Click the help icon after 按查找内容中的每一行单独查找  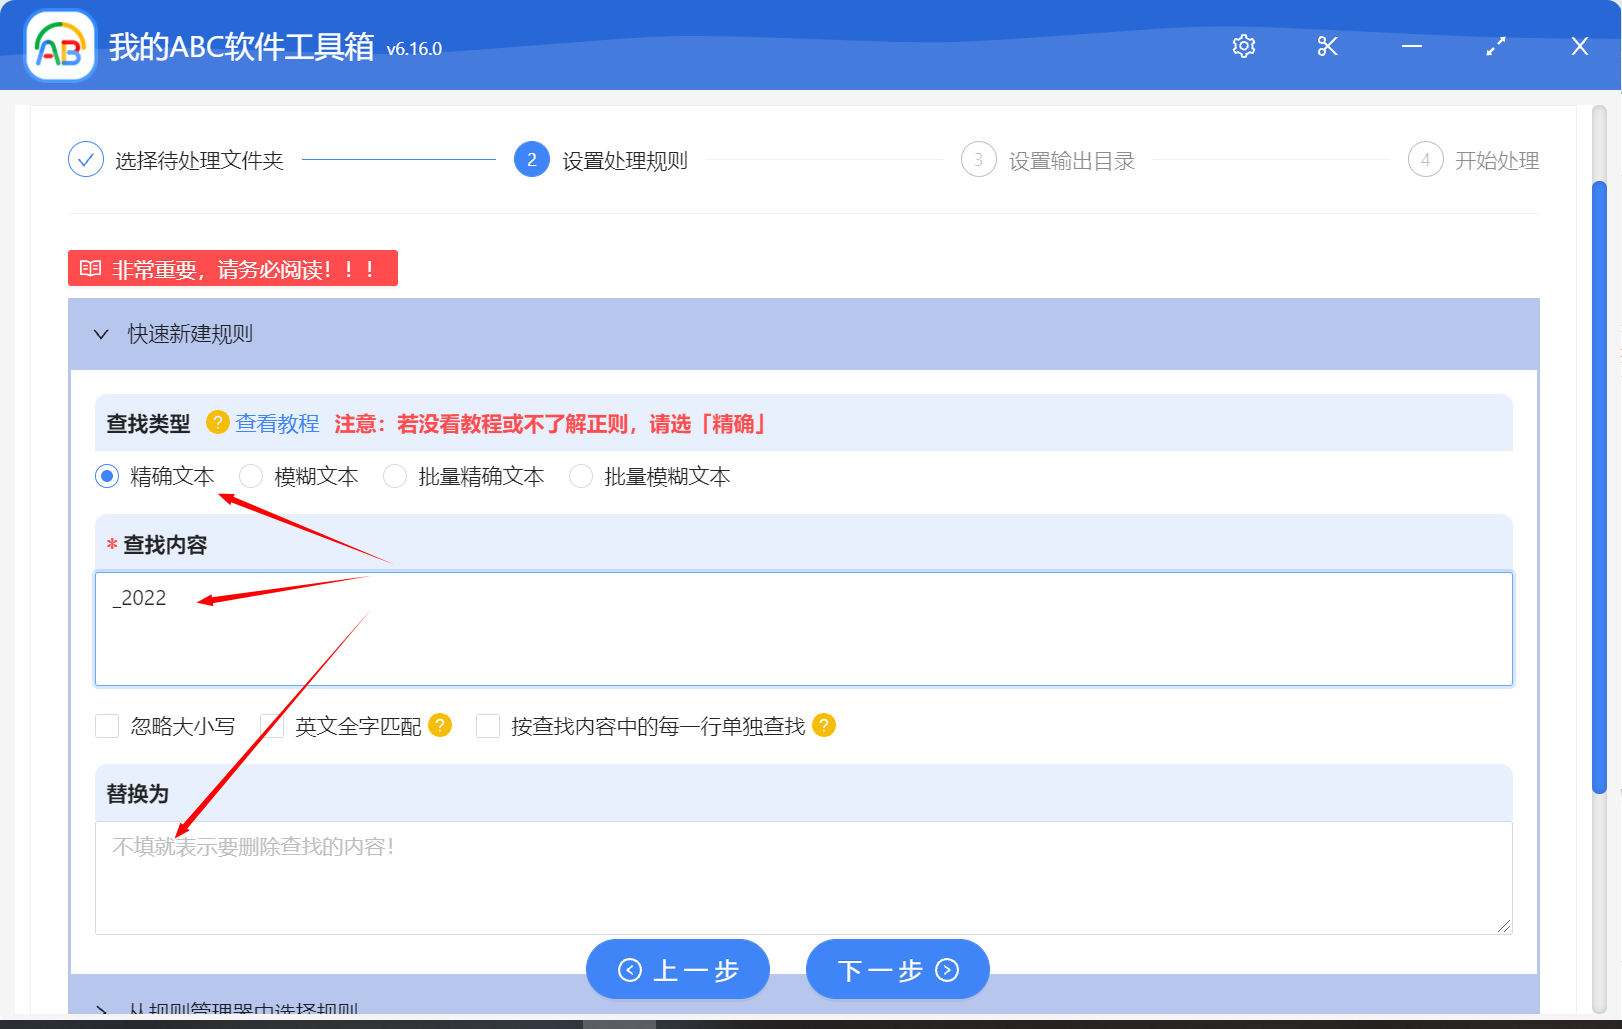click(x=825, y=726)
